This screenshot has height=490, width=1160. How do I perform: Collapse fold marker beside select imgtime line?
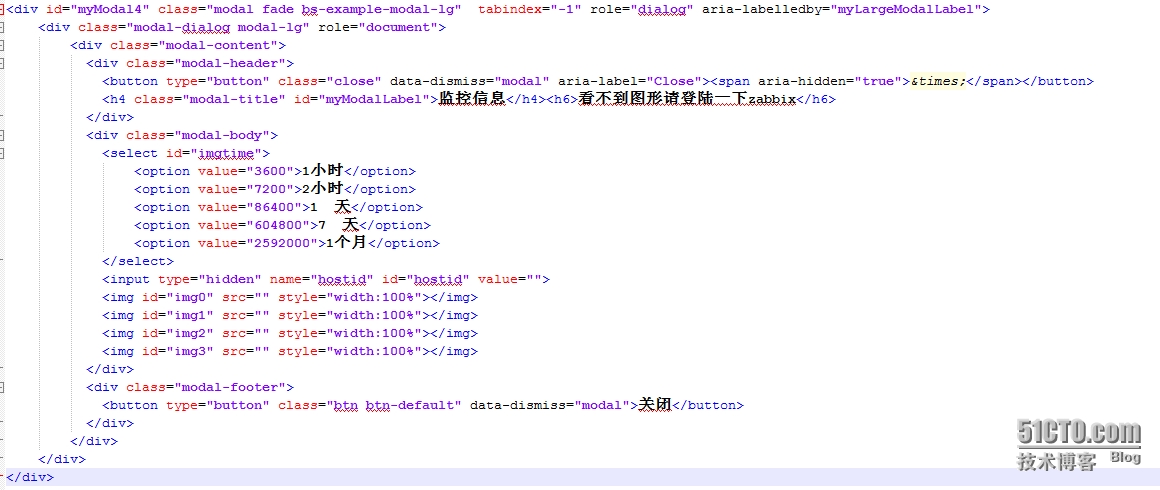coord(2,153)
